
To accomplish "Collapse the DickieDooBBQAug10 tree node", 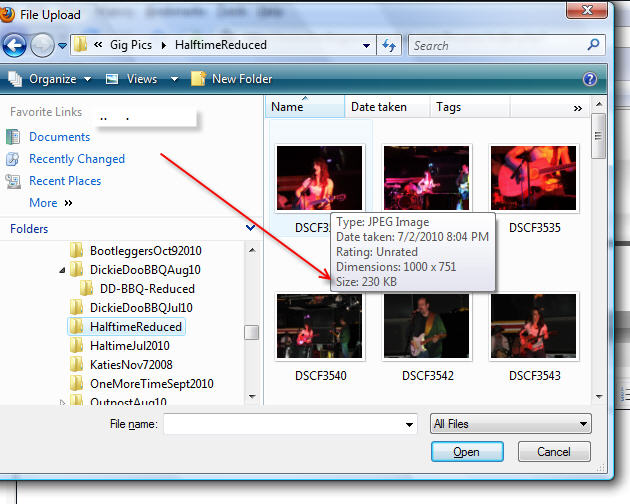I will [62, 270].
